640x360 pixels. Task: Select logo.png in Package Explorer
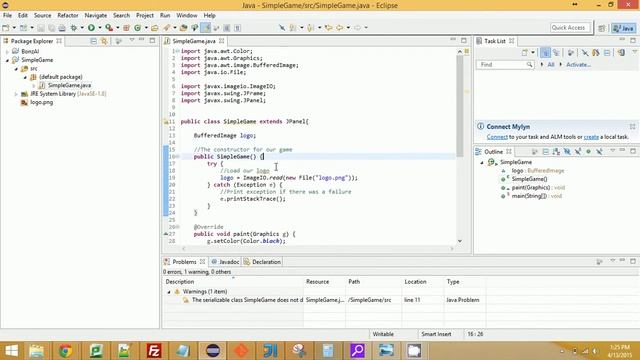(x=42, y=103)
